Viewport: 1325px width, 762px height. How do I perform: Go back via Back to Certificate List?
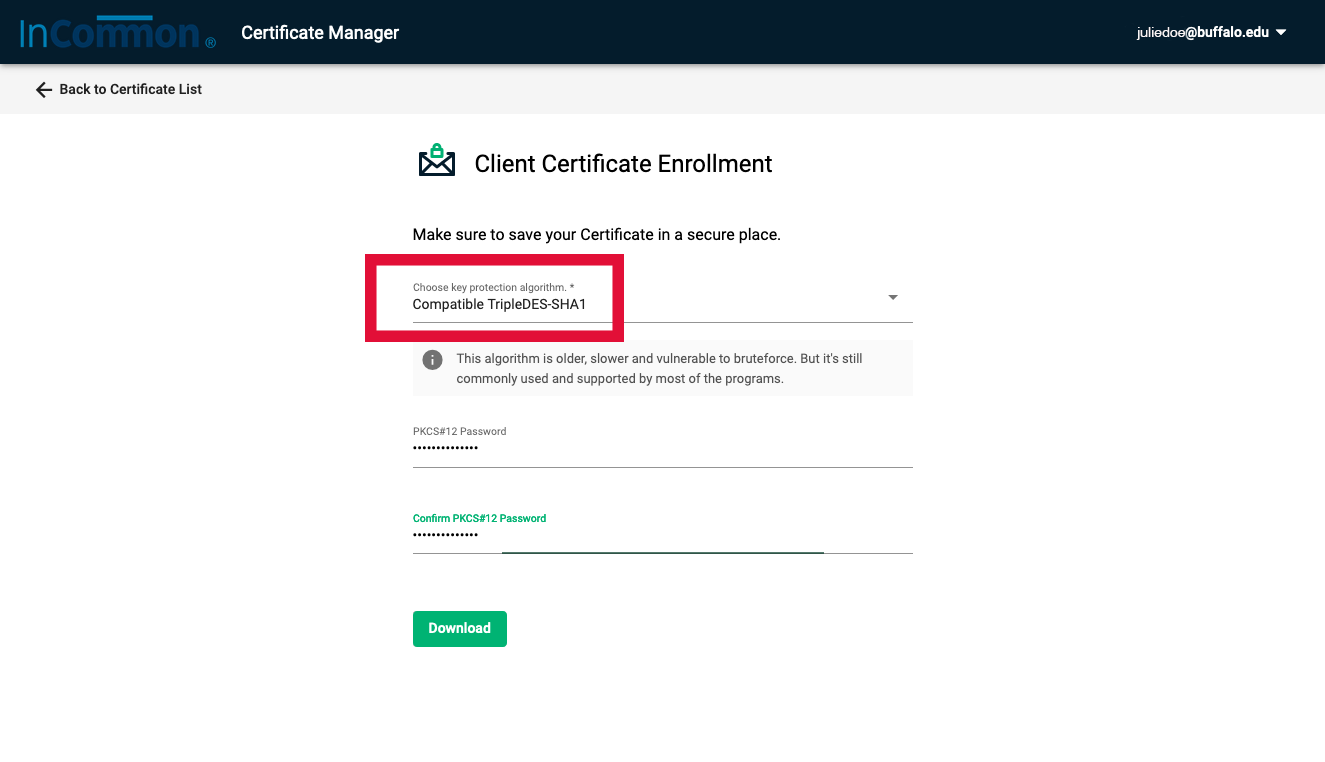130,90
